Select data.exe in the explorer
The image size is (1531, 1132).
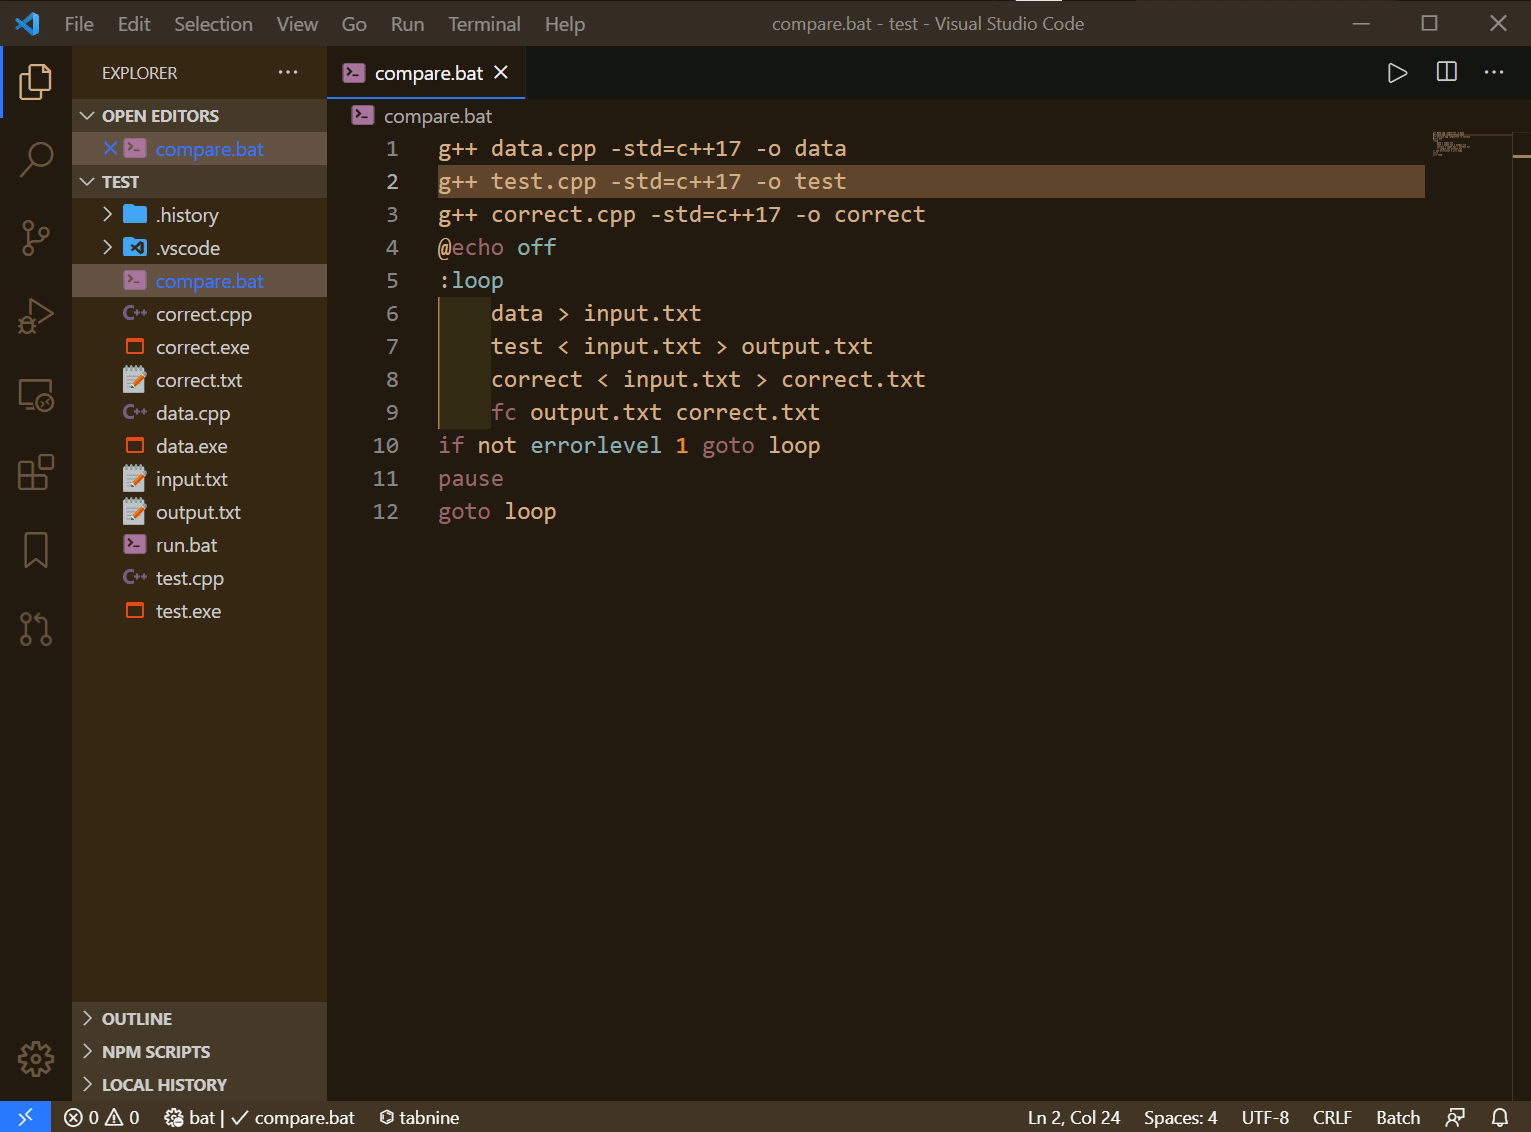(199, 446)
